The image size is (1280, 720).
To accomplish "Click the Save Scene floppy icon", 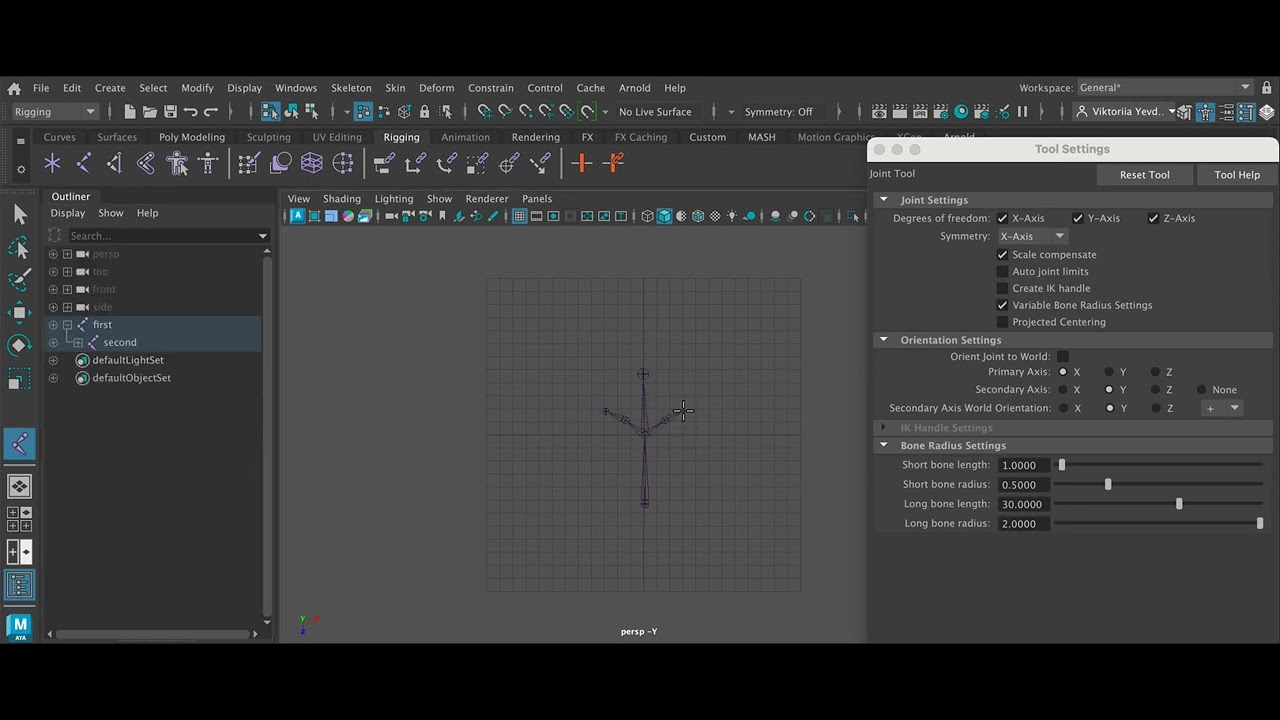I will [x=170, y=112].
